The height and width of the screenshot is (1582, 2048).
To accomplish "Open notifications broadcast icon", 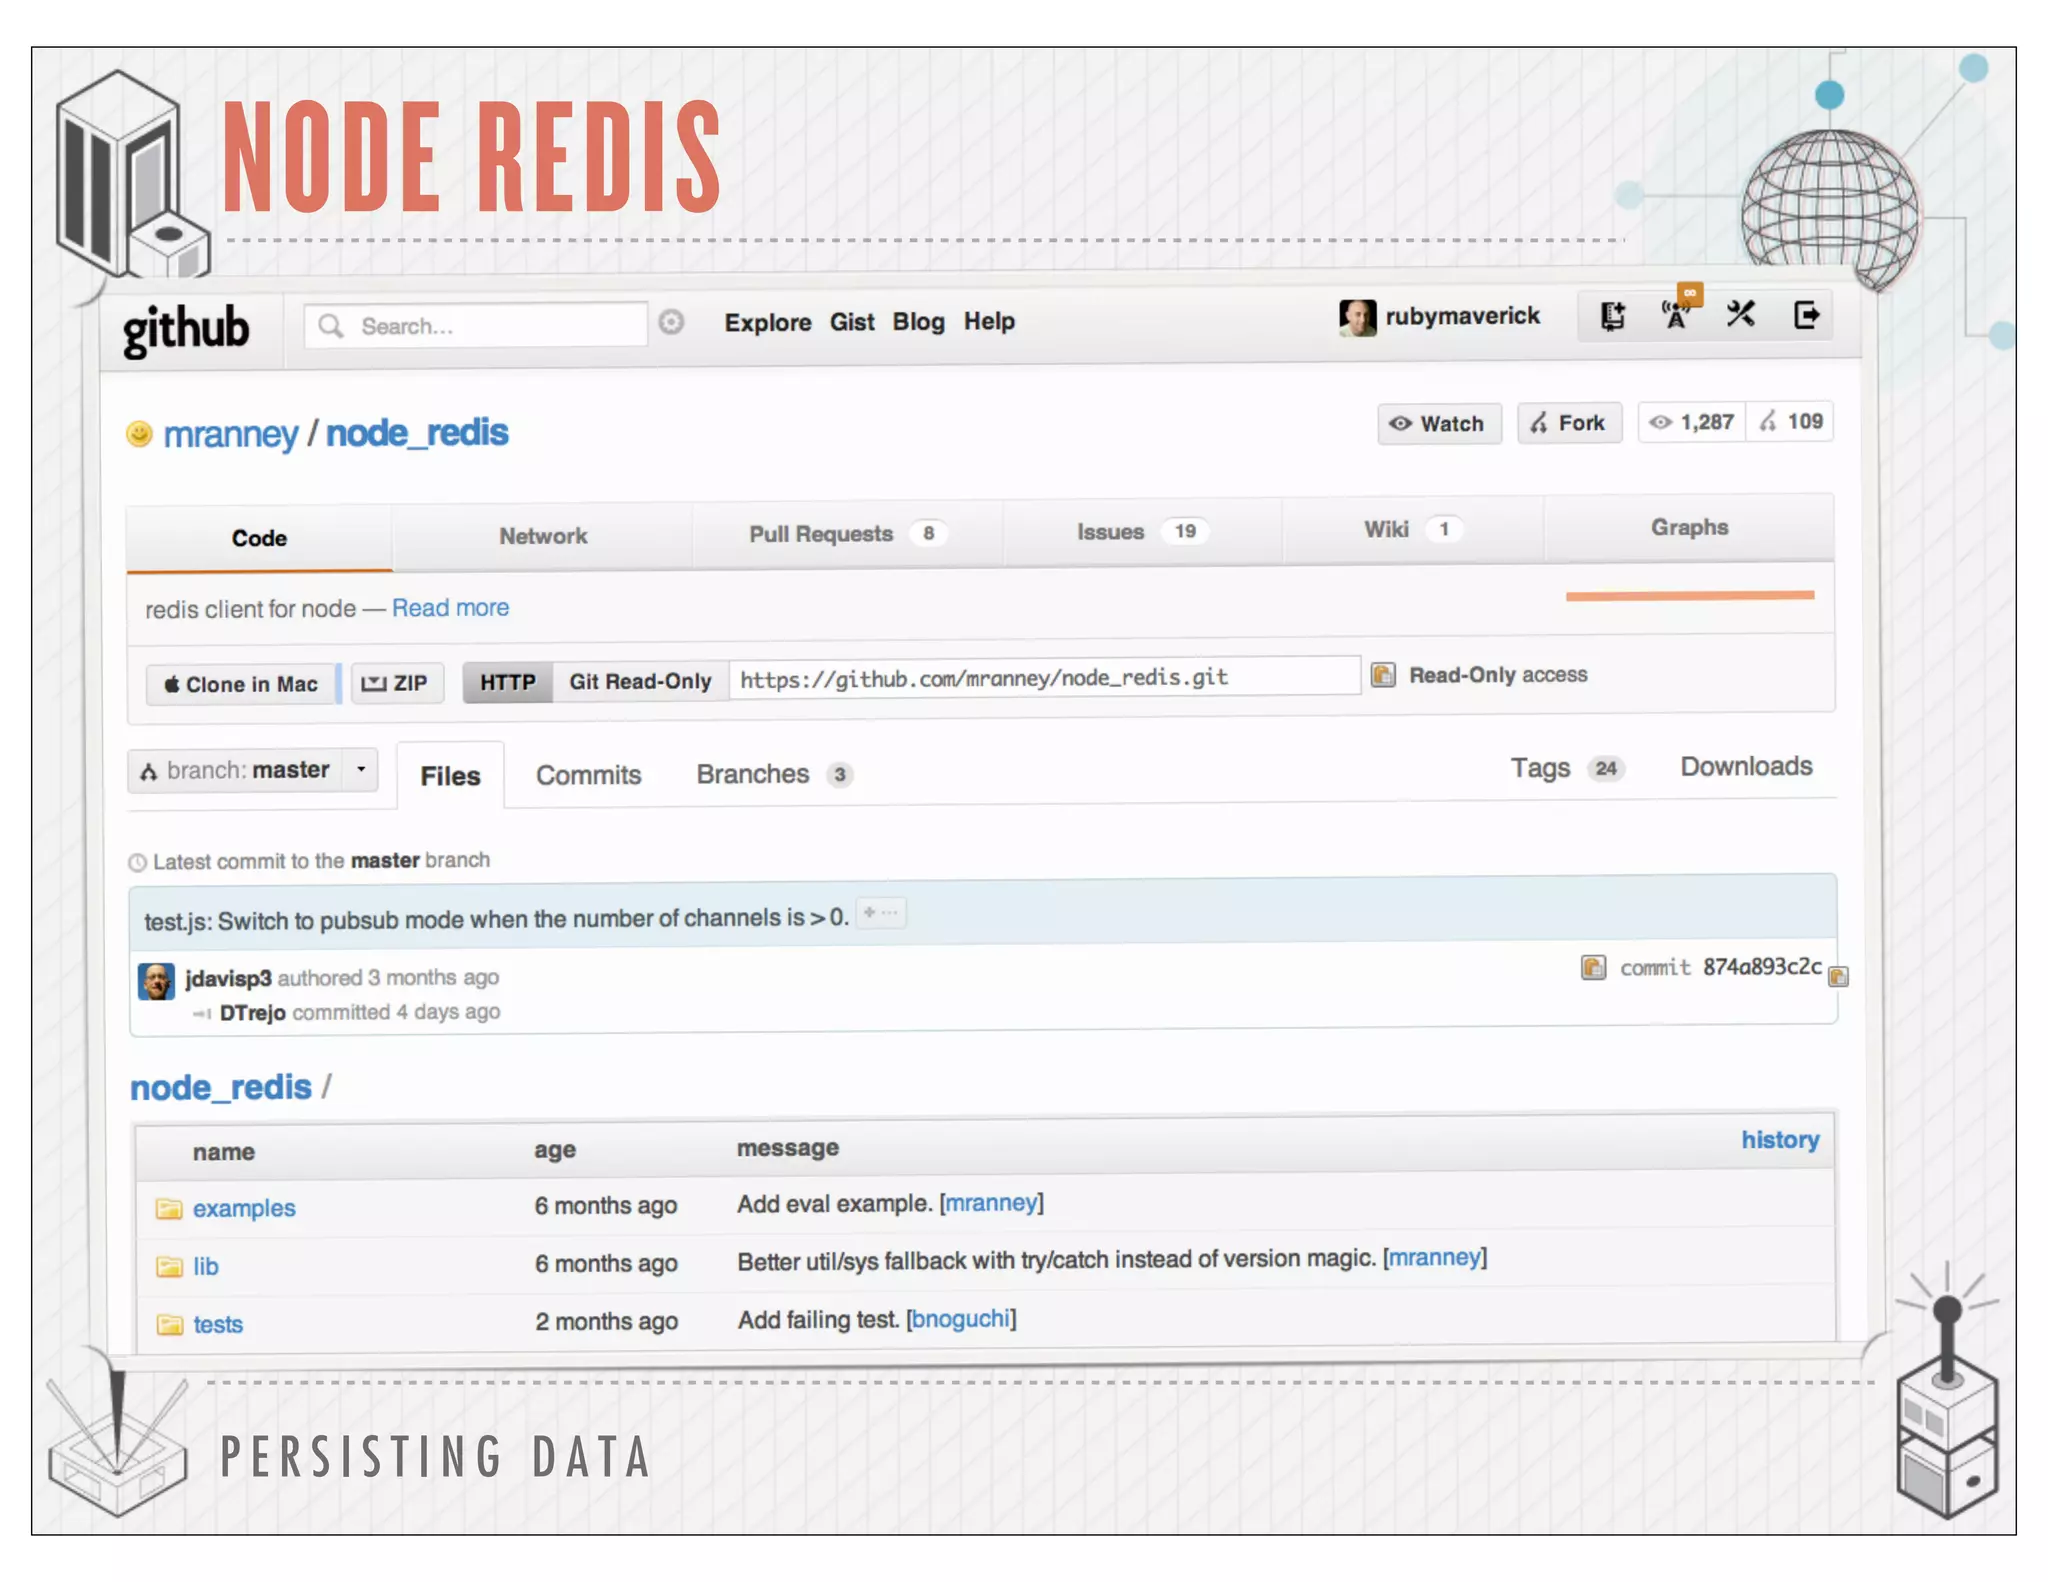I will tap(1677, 315).
